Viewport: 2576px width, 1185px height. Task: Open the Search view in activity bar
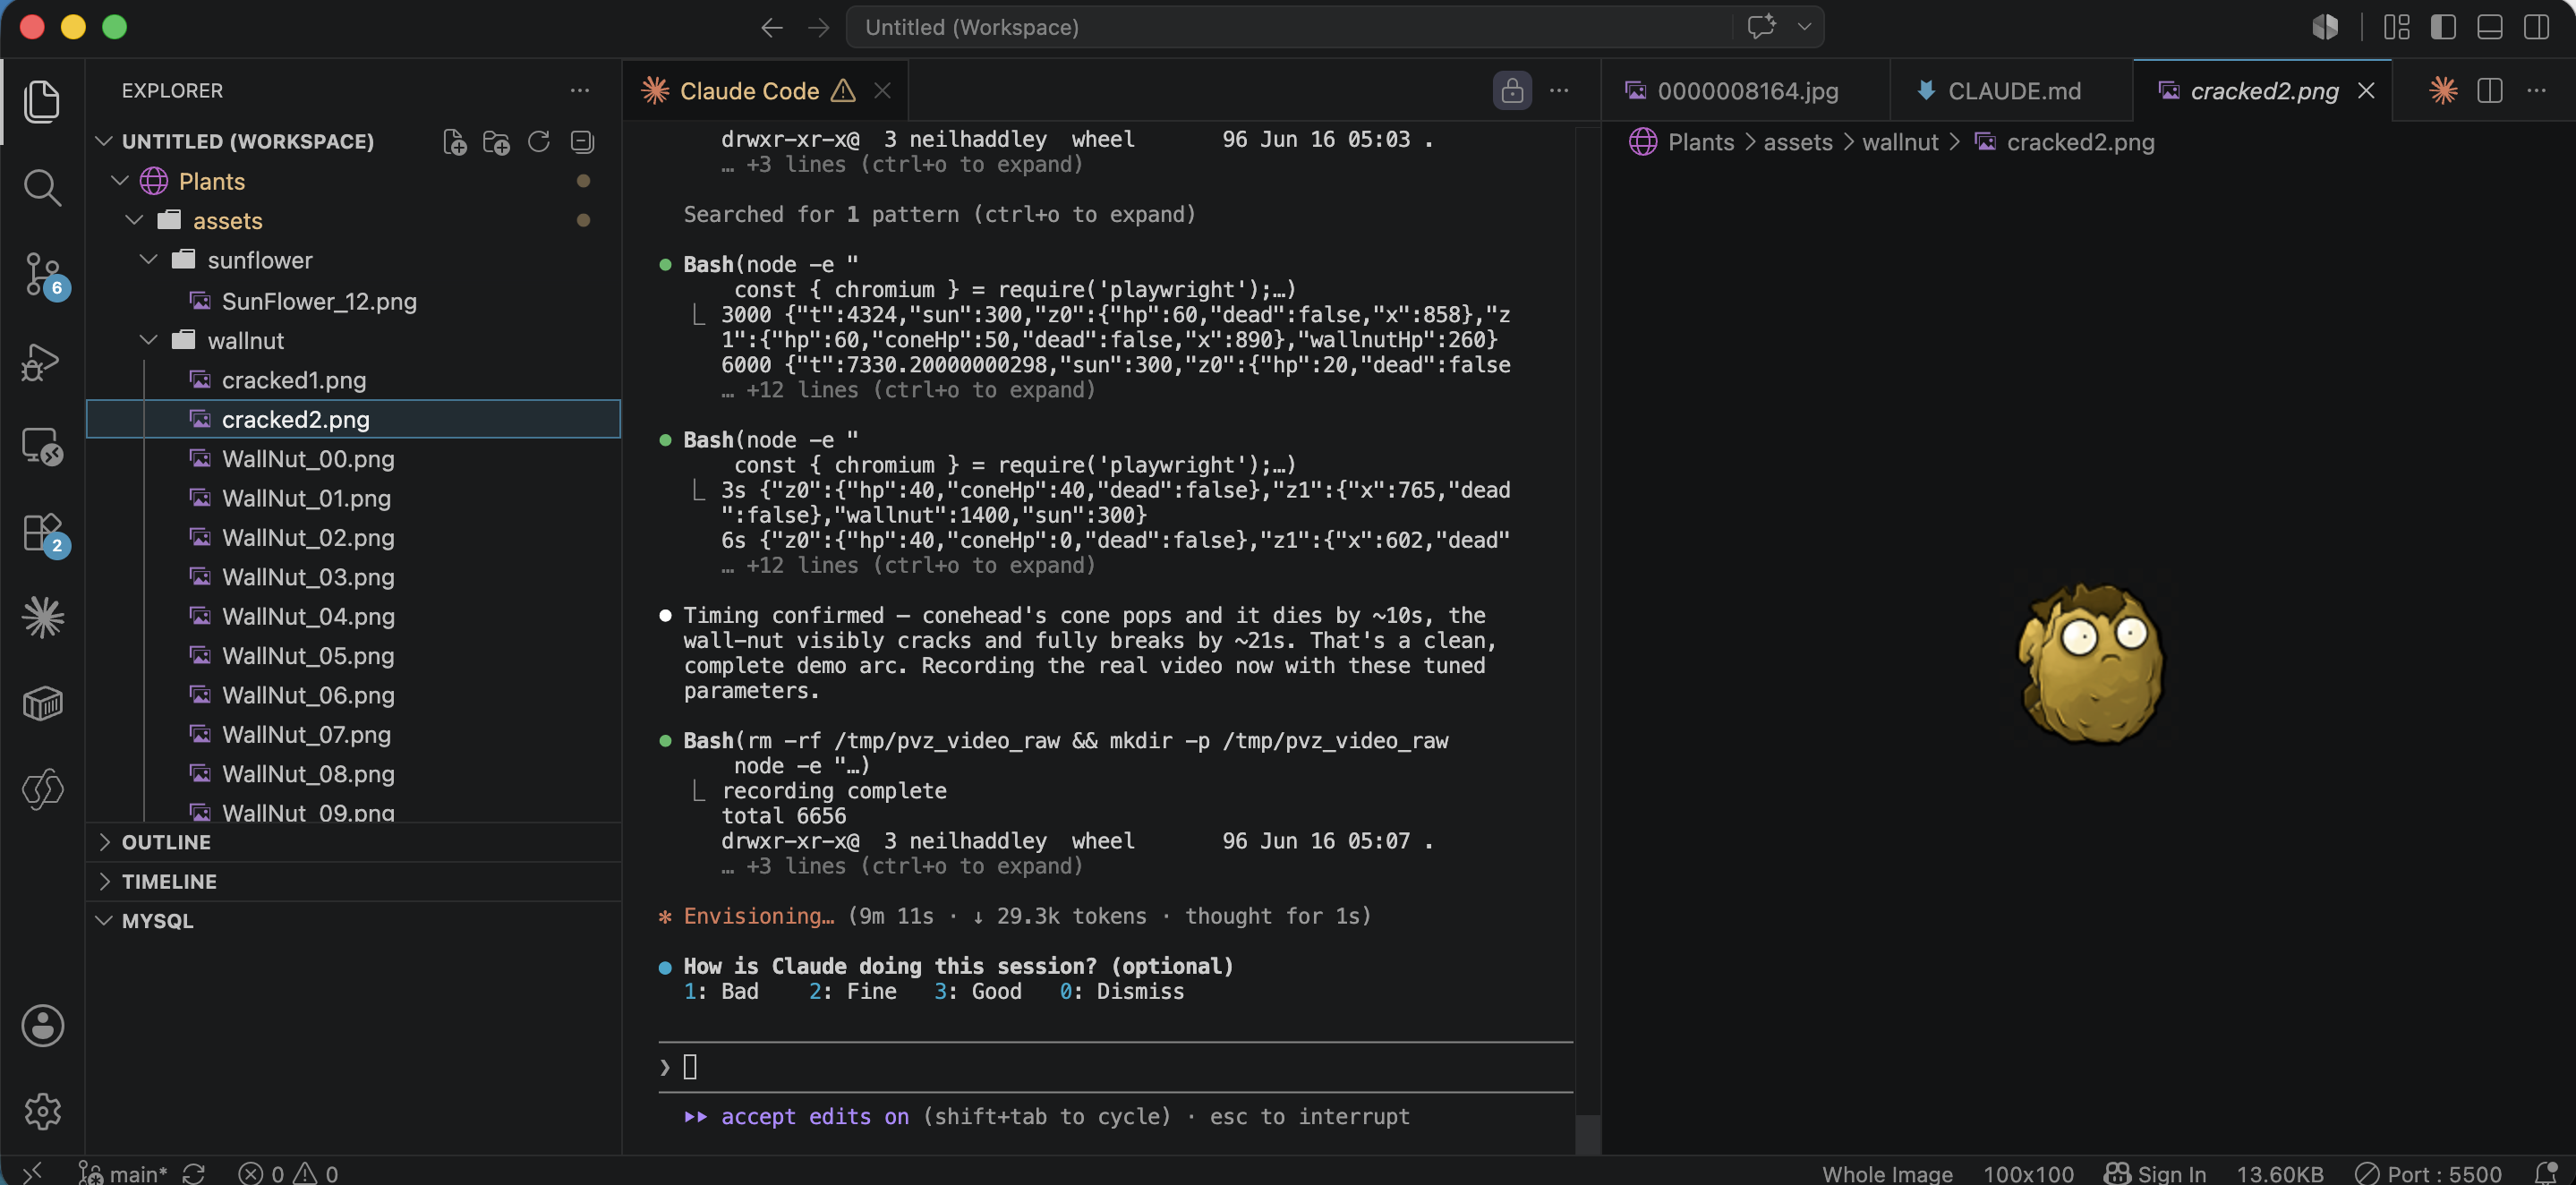(x=42, y=187)
